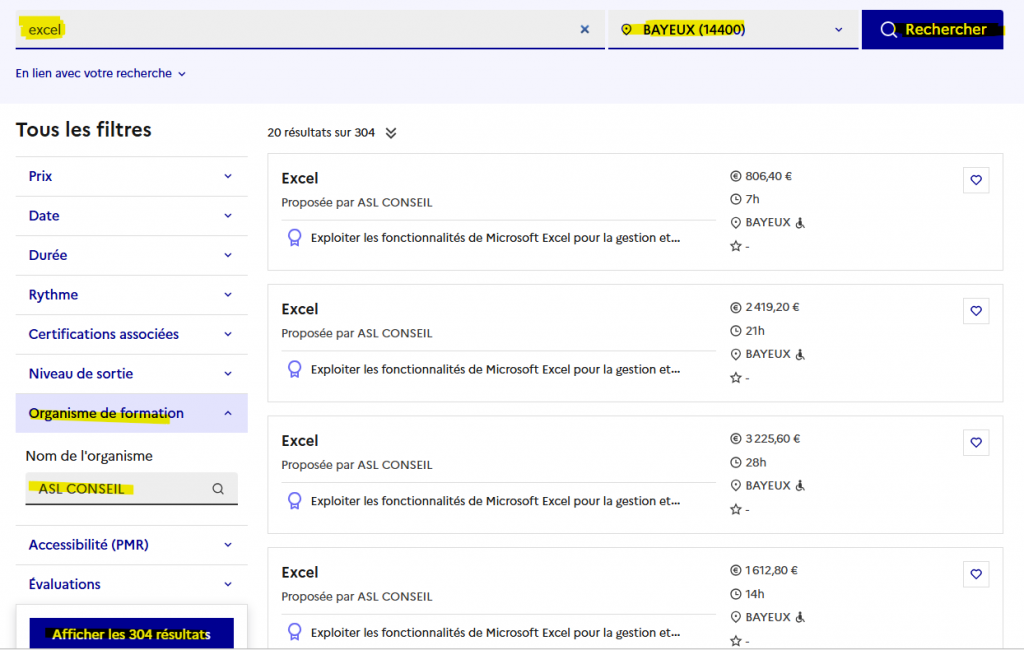Expand the Date filter
The width and height of the screenshot is (1024, 650).
coord(131,216)
